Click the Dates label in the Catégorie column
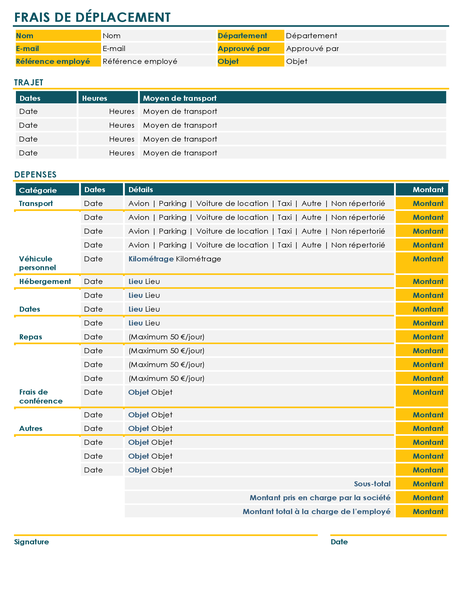Viewport: 462px width, 600px height. (x=29, y=309)
